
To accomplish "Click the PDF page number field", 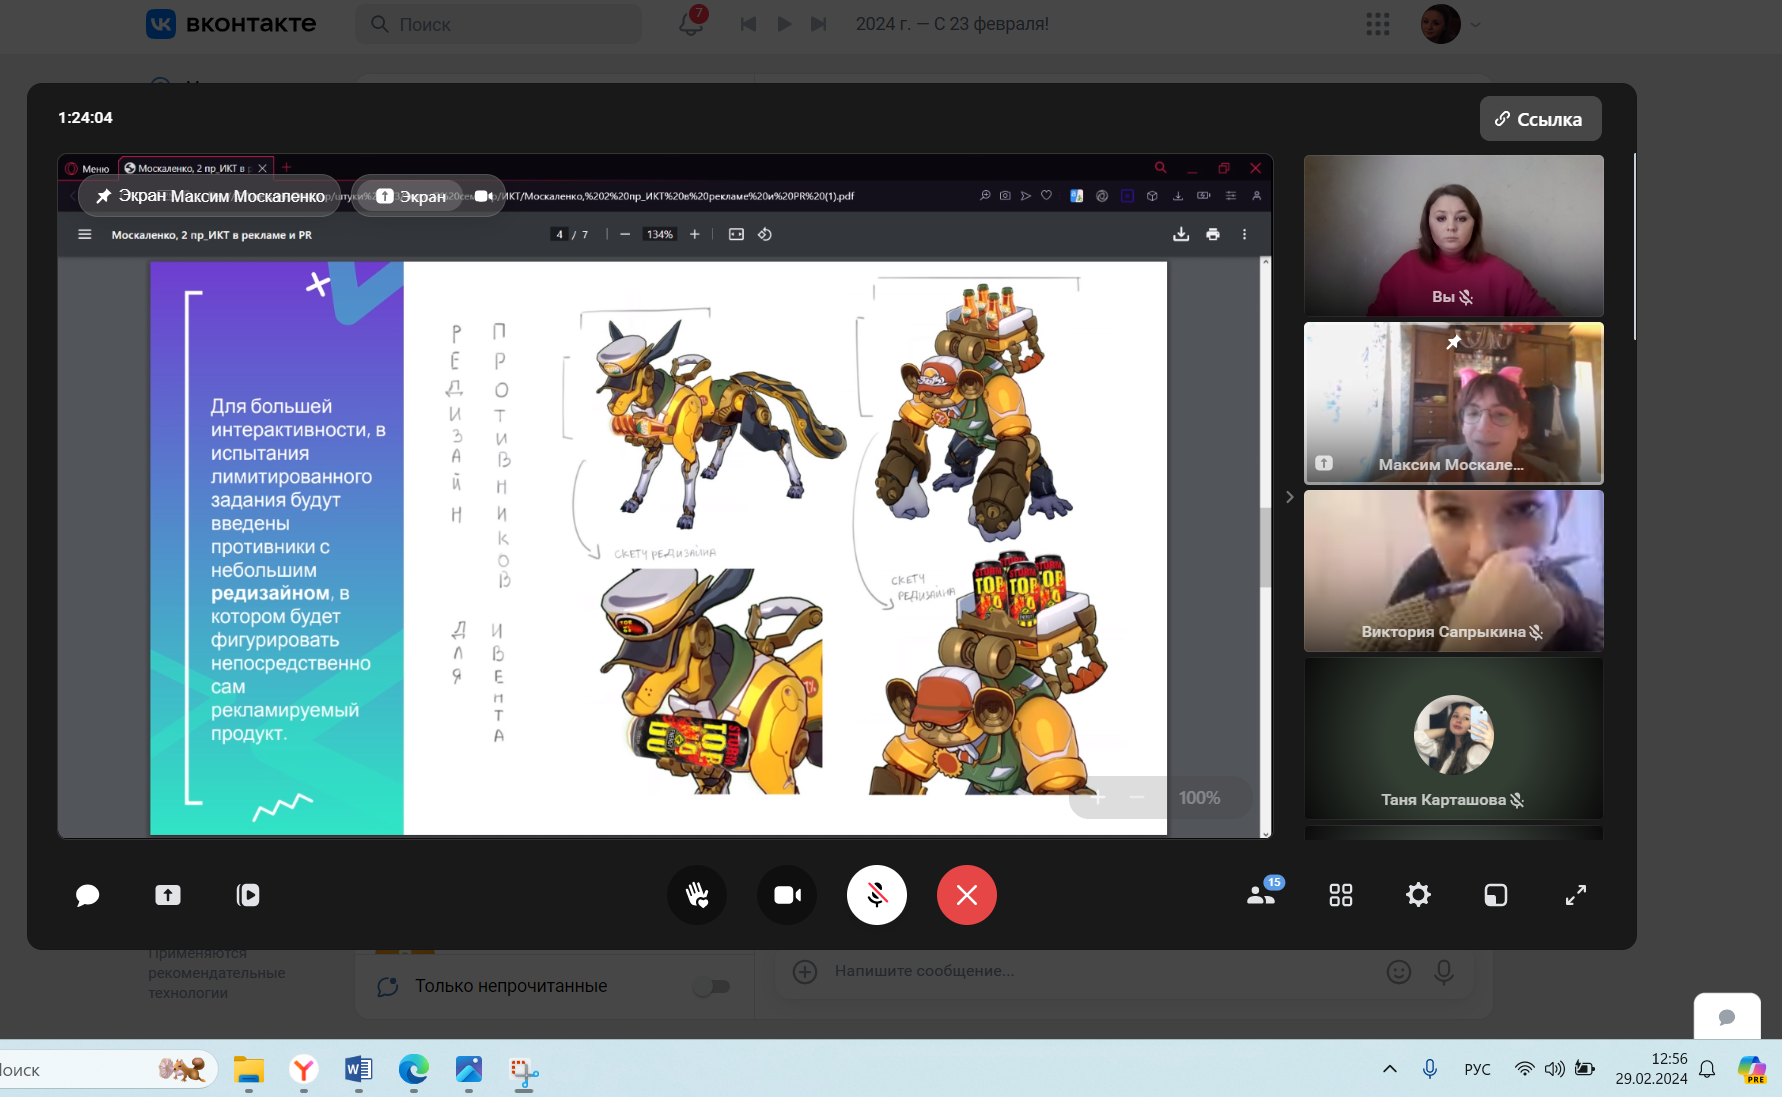I will (x=560, y=234).
